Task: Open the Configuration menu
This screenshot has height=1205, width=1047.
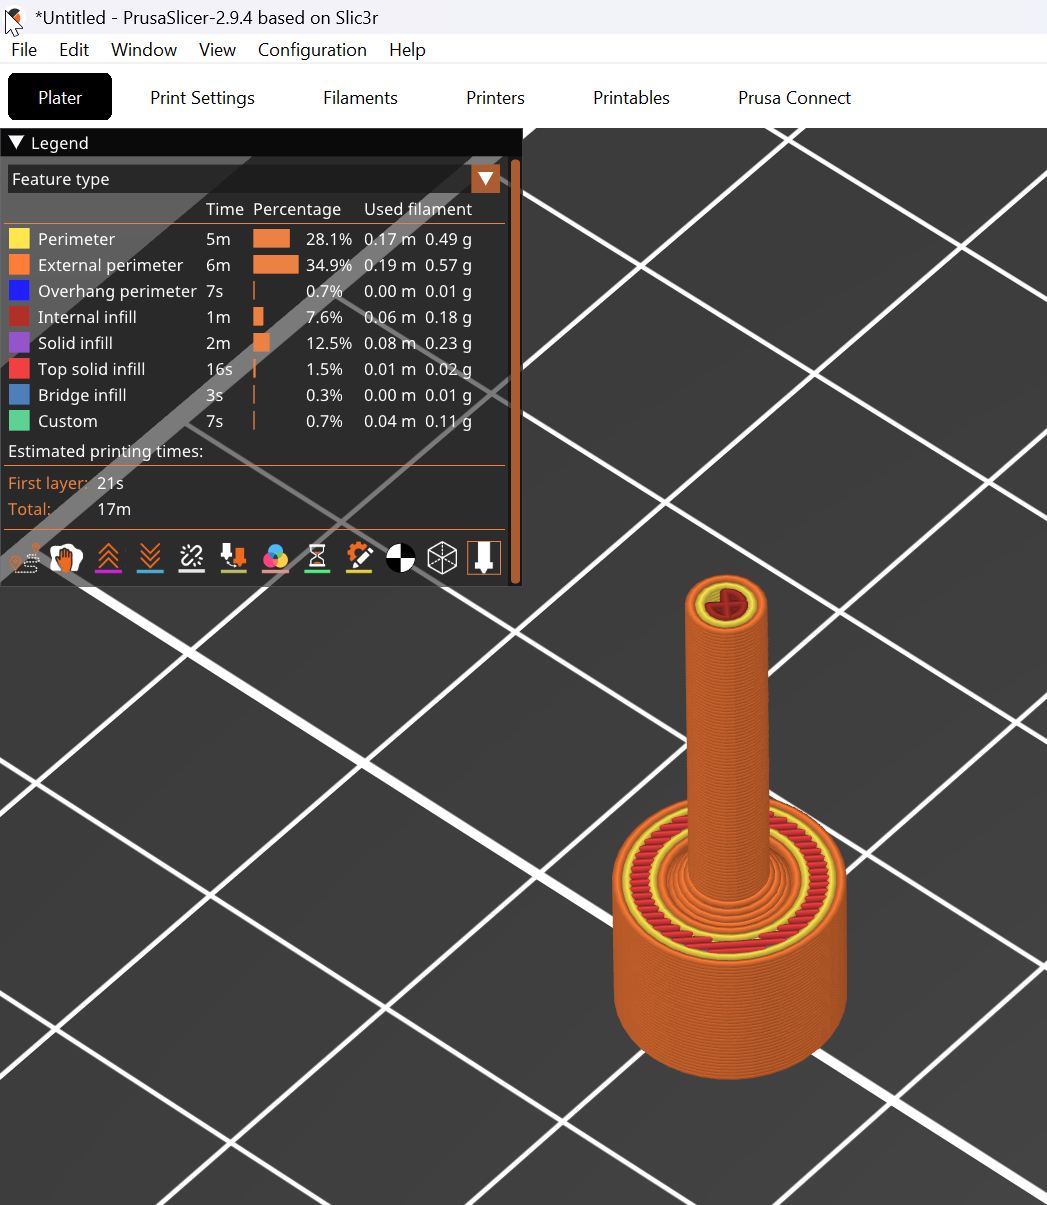Action: 312,50
